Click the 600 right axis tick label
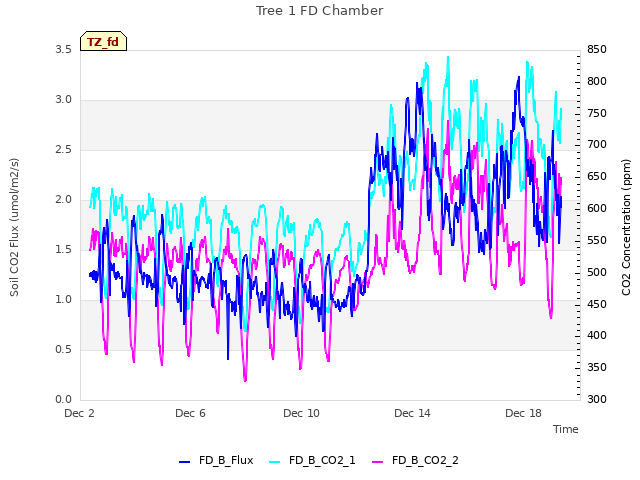The width and height of the screenshot is (640, 480). pyautogui.click(x=597, y=208)
